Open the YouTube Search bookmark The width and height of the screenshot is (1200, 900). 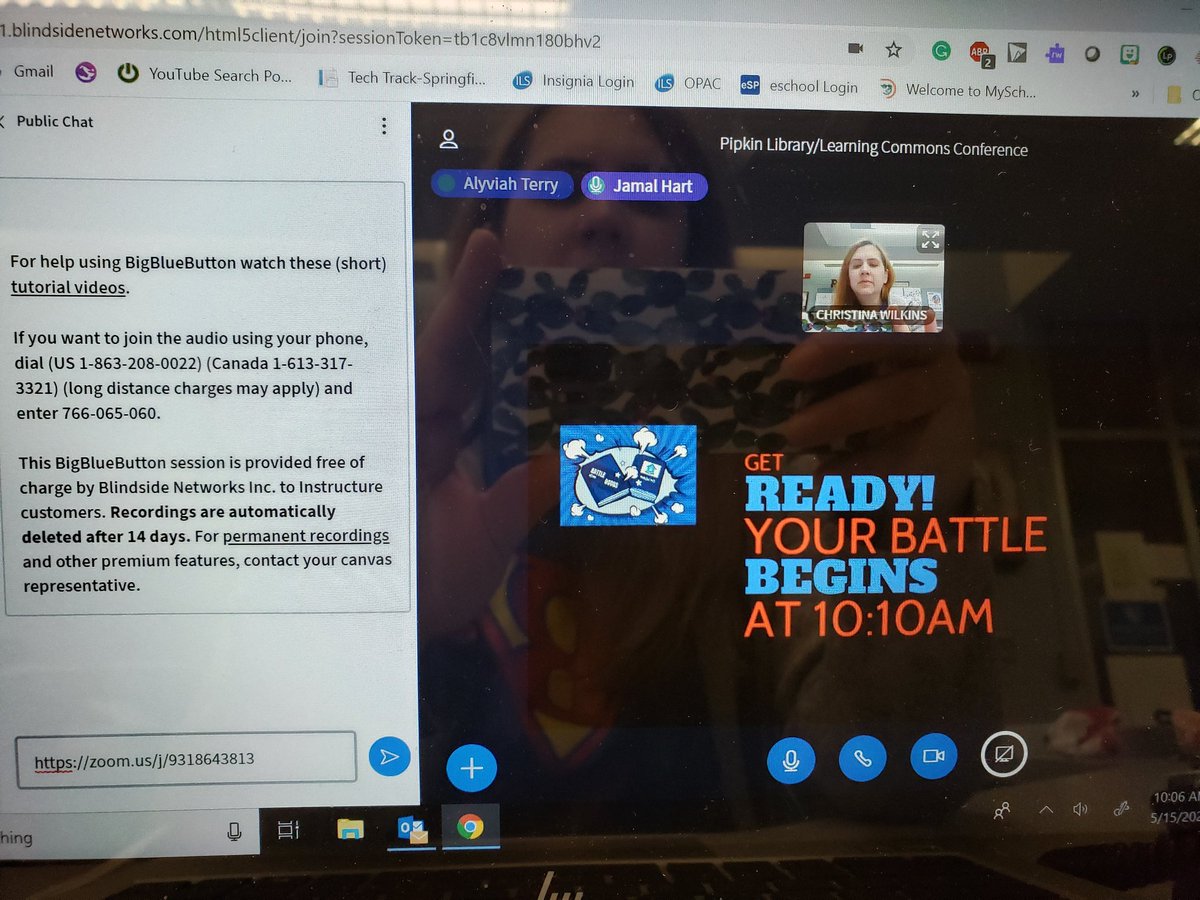(203, 74)
